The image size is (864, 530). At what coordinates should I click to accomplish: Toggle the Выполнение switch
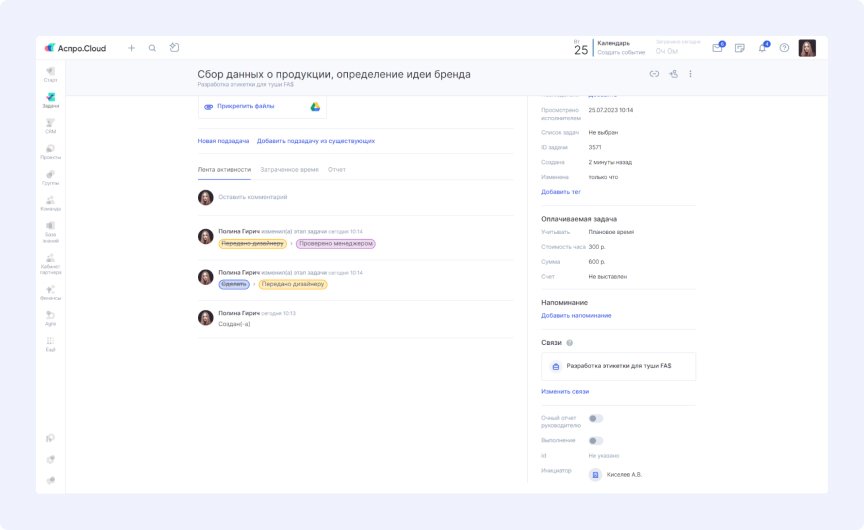[596, 441]
